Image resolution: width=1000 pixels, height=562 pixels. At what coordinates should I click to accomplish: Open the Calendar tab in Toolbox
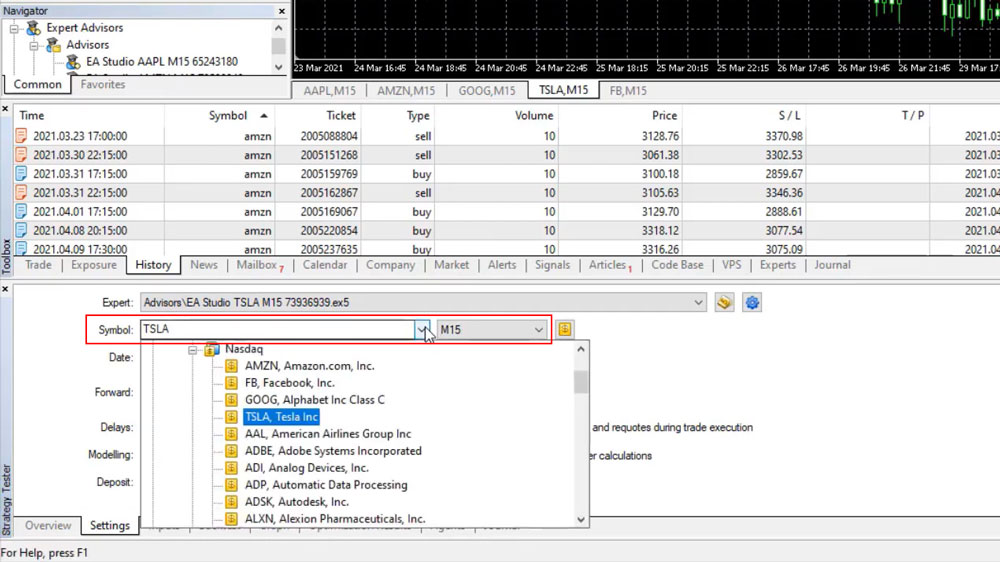click(325, 265)
